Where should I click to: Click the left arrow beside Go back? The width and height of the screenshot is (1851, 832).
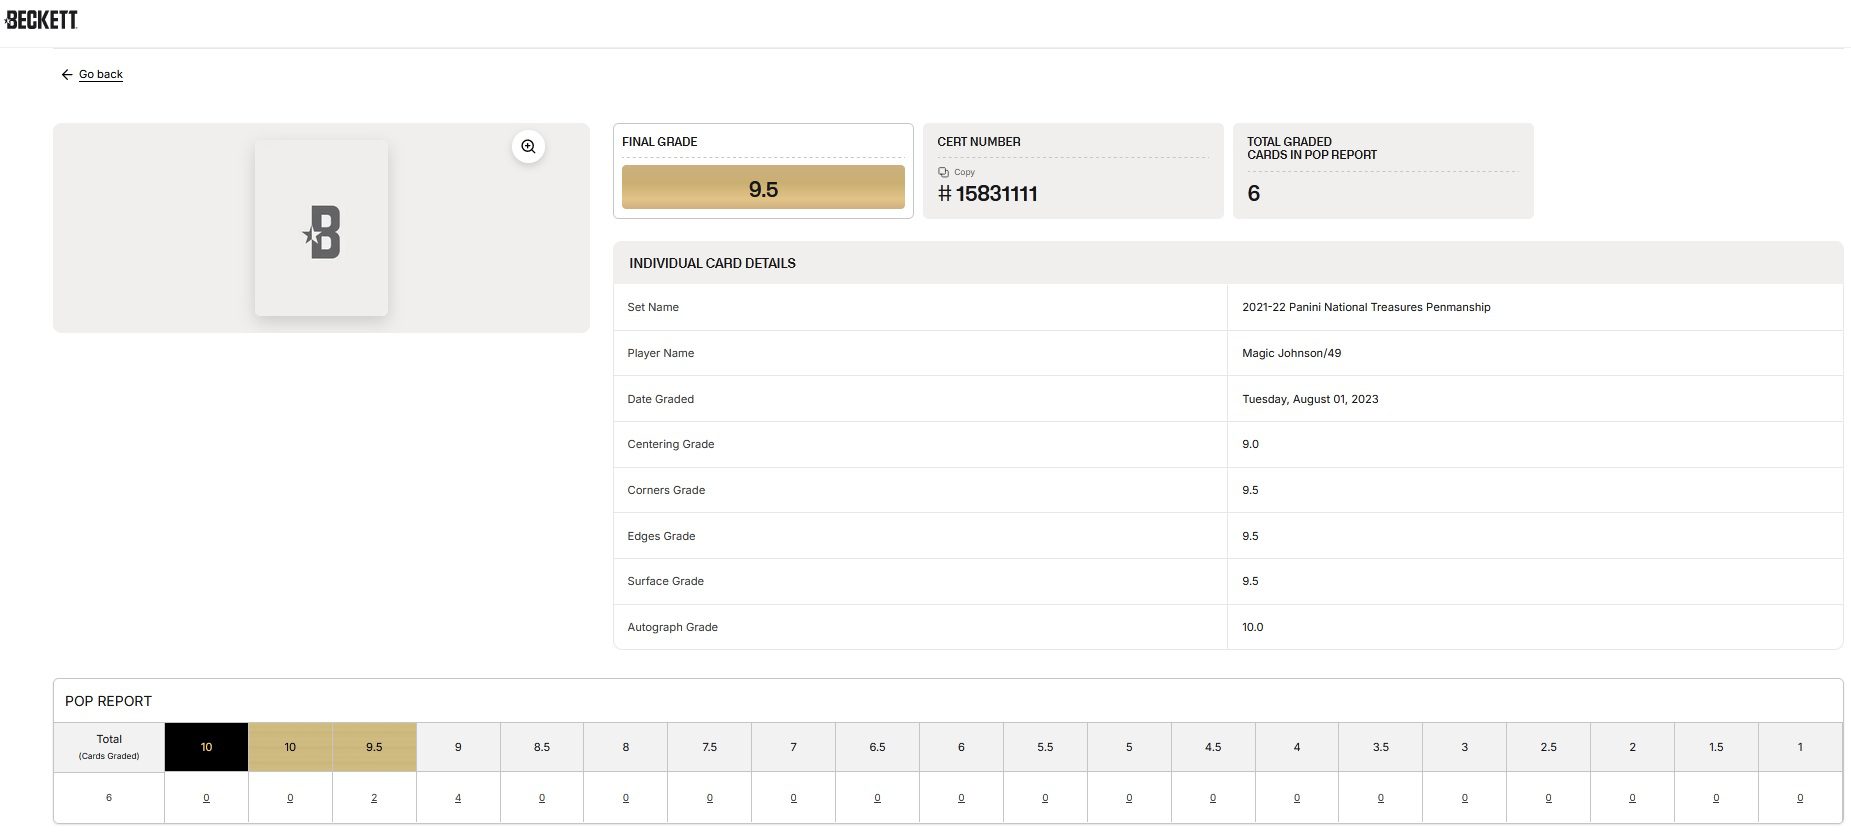[x=66, y=75]
